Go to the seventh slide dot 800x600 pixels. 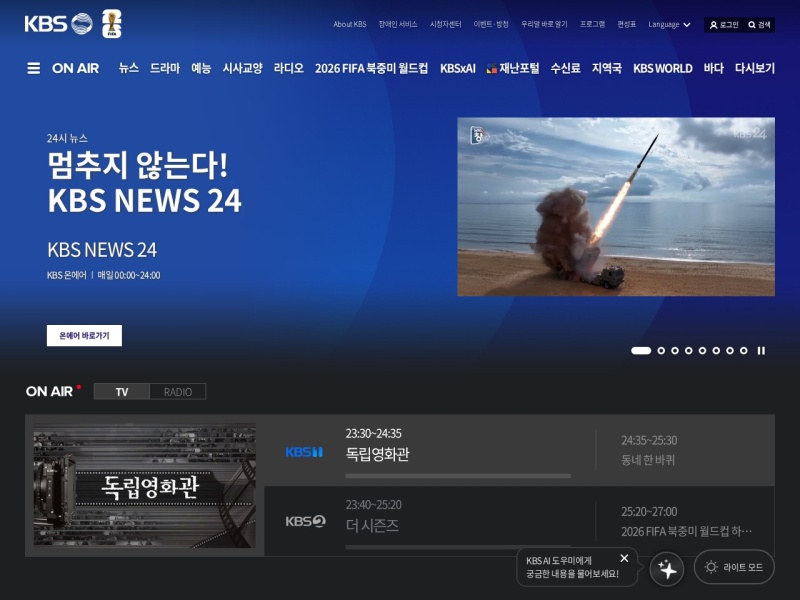[730, 351]
